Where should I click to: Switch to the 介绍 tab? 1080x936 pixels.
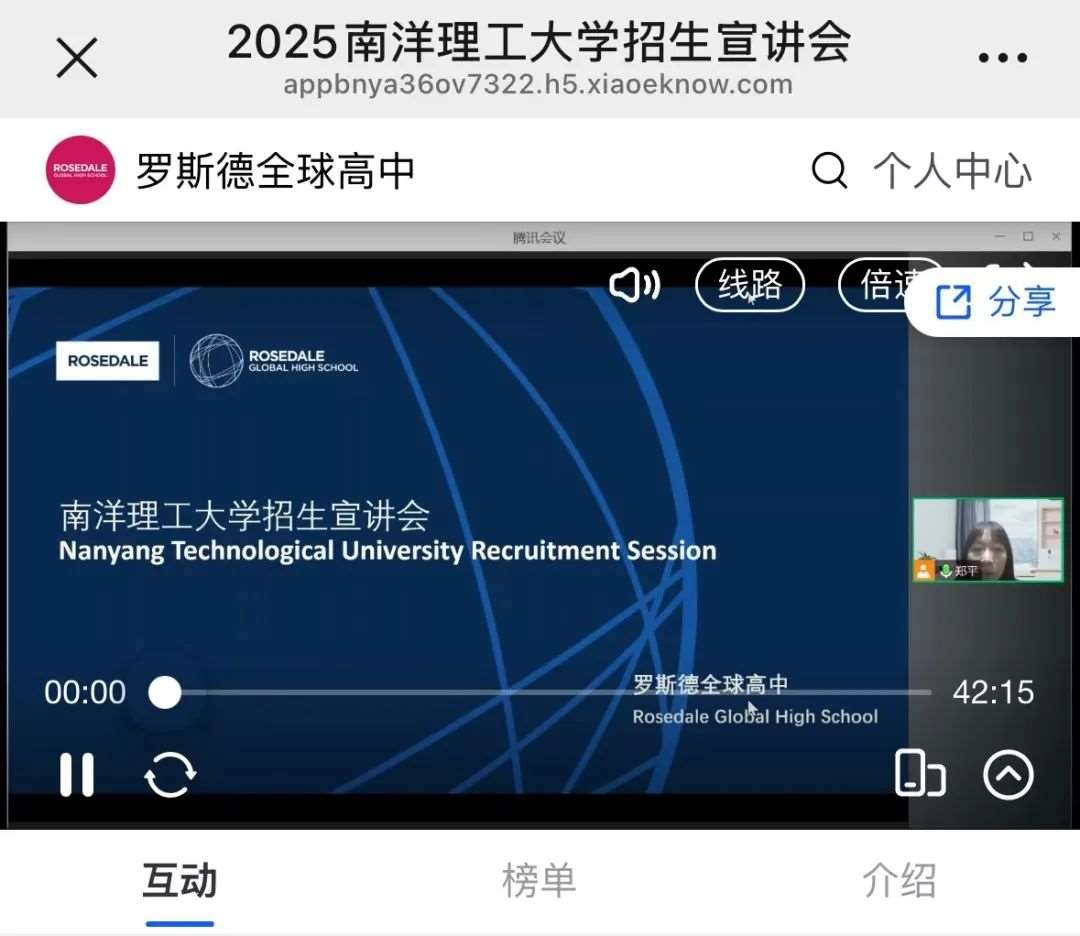pyautogui.click(x=900, y=880)
